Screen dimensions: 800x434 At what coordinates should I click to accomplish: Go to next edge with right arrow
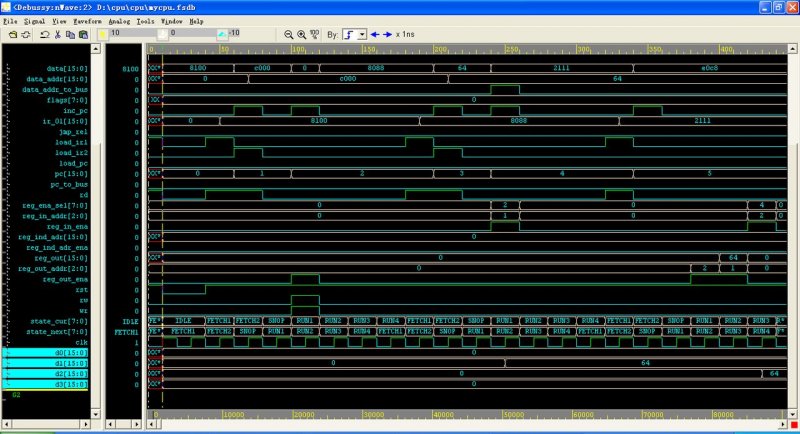point(388,35)
